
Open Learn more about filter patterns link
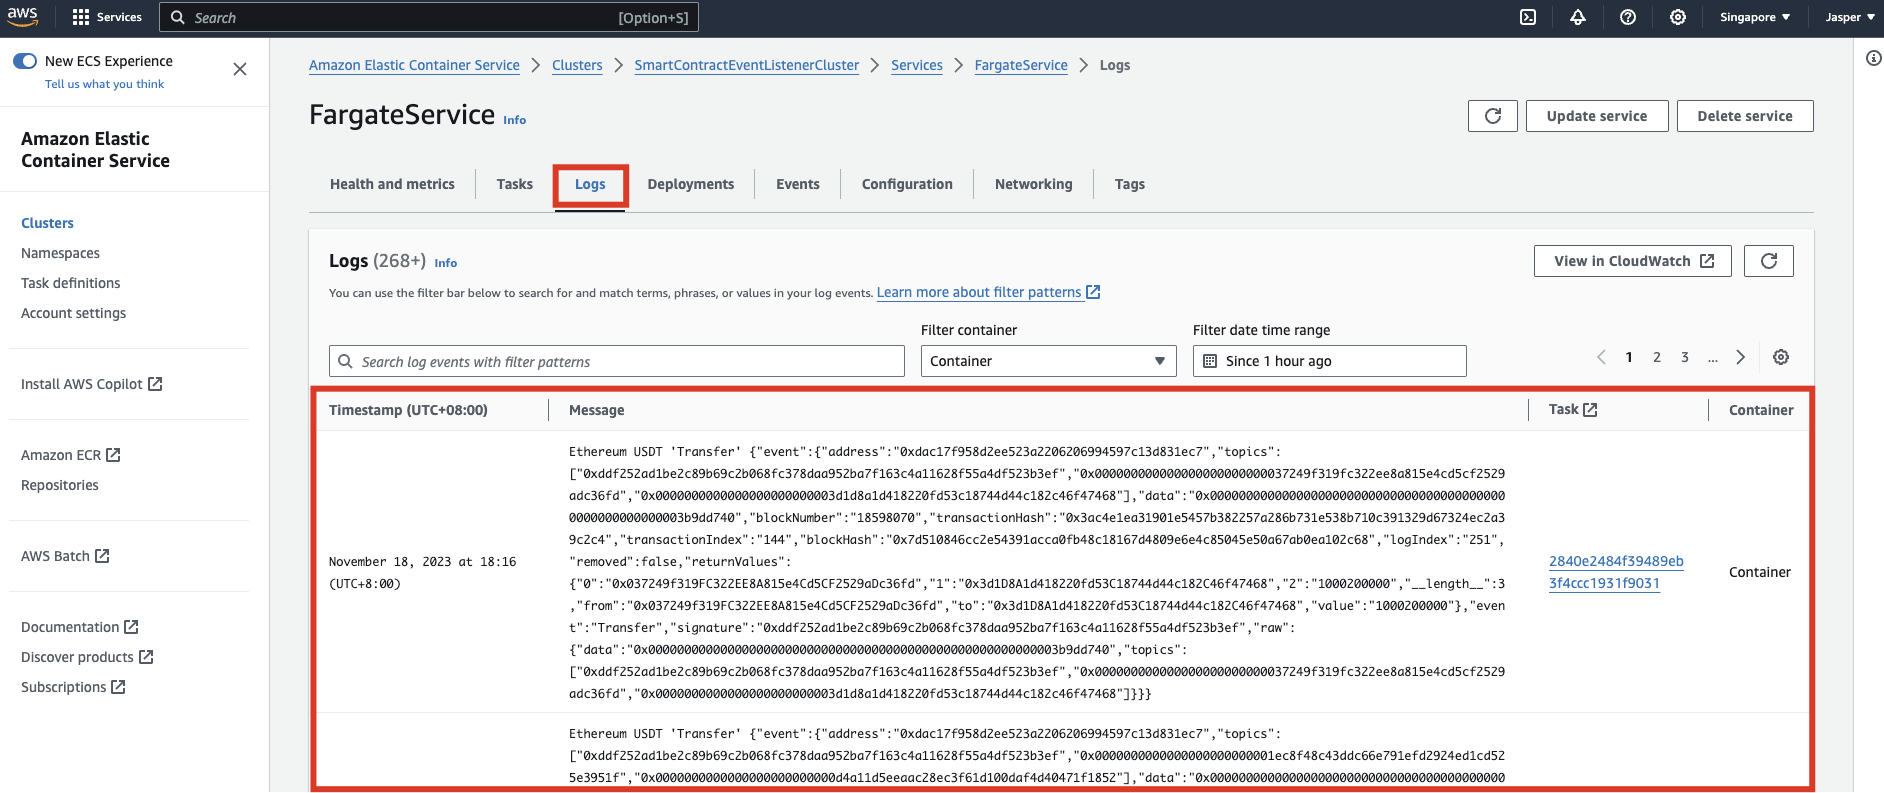pyautogui.click(x=988, y=292)
